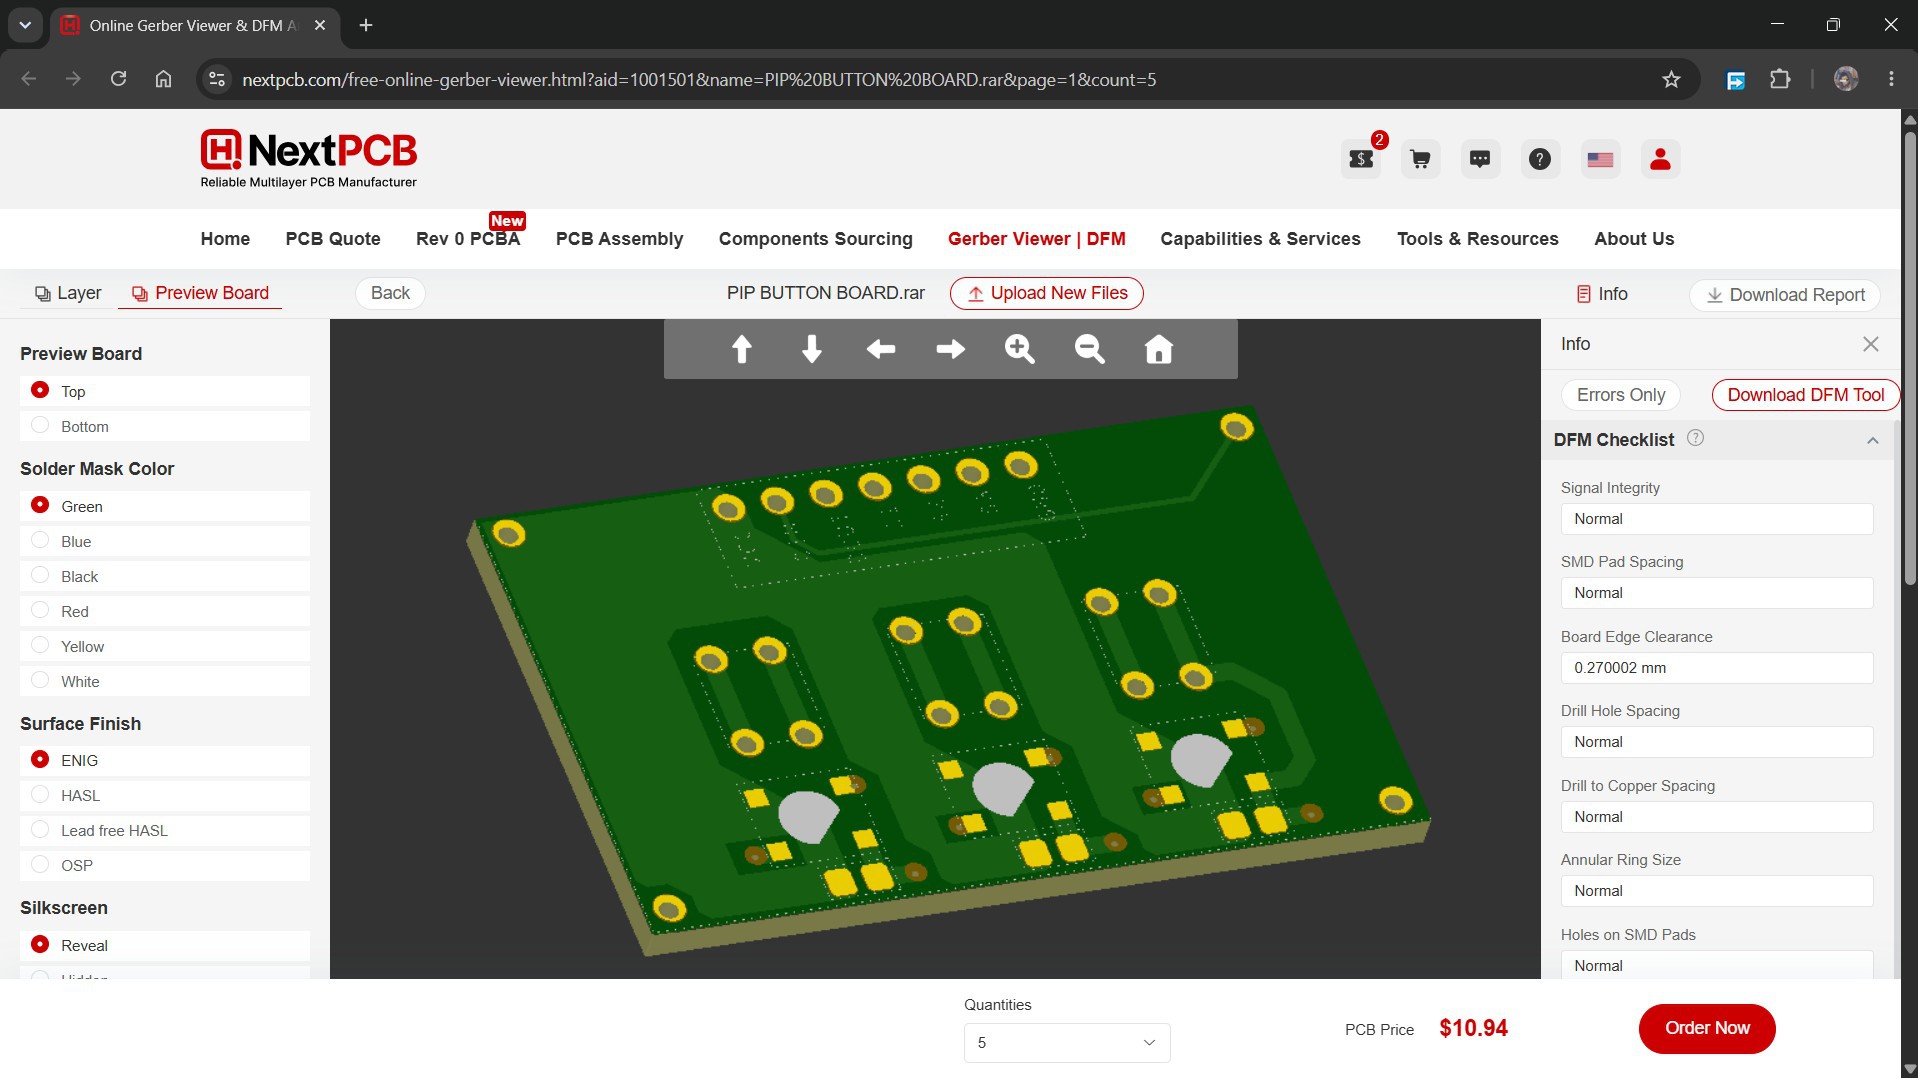Open the shopping cart icon

click(x=1420, y=159)
